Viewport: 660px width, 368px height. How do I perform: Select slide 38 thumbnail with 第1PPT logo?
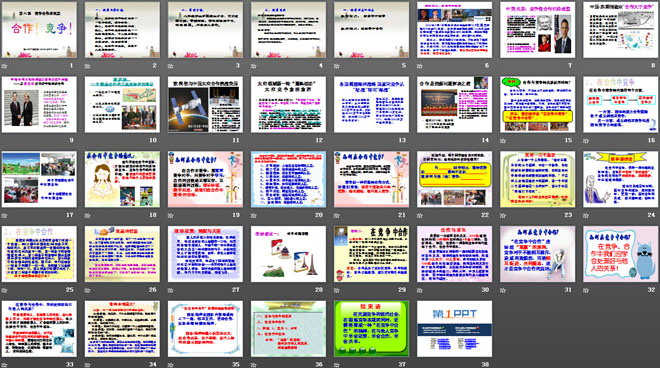pyautogui.click(x=455, y=329)
